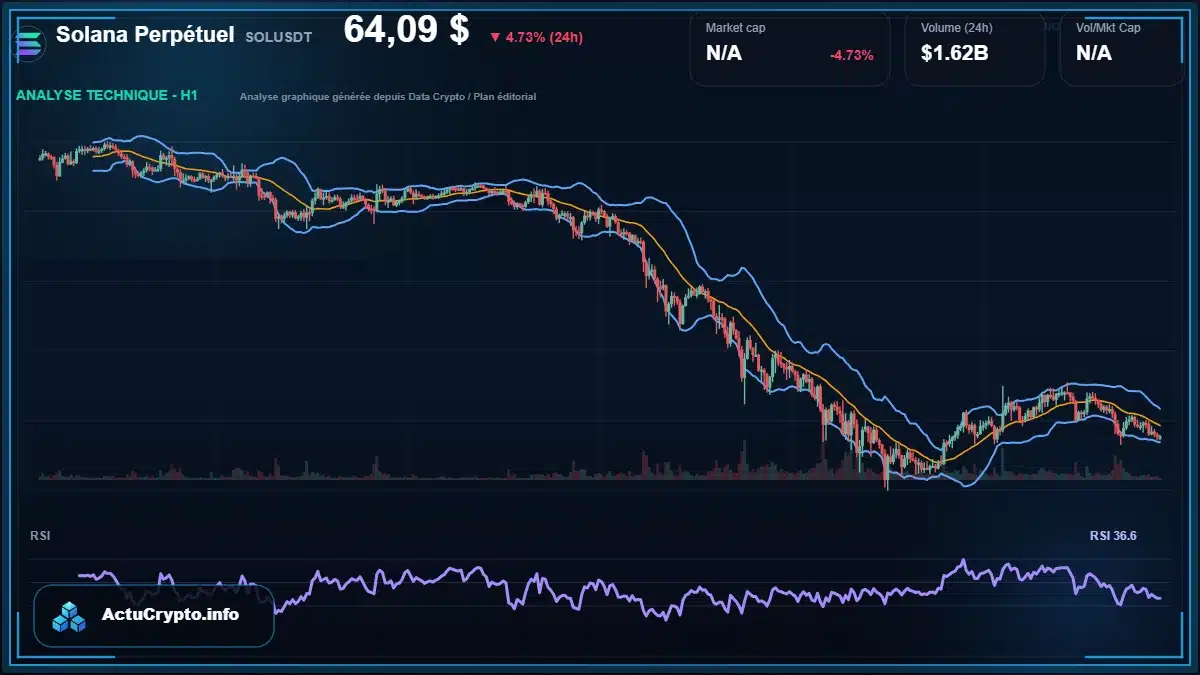Click the N/A value under Vol/Mkt Cap

pyautogui.click(x=1094, y=54)
